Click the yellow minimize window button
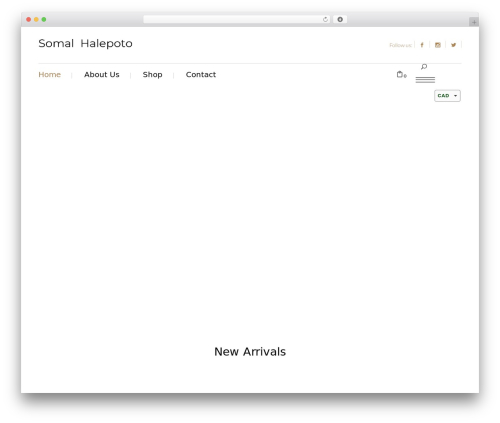Screen dimensions: 500x423 pos(36,19)
